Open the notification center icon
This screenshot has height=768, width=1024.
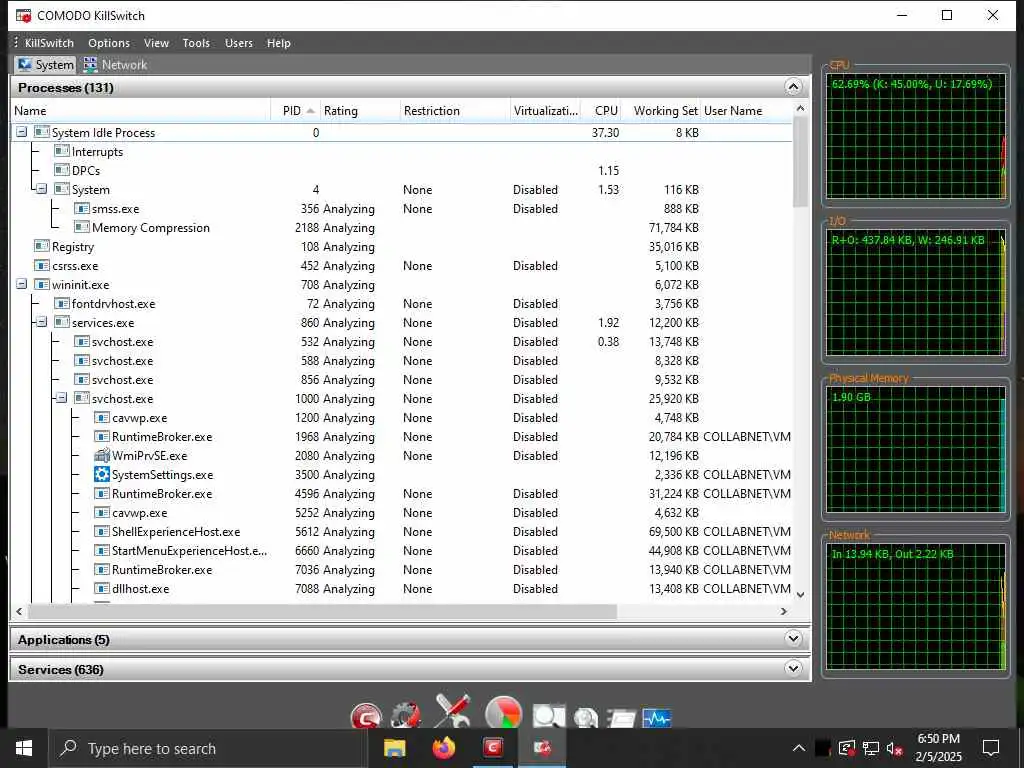(x=991, y=748)
